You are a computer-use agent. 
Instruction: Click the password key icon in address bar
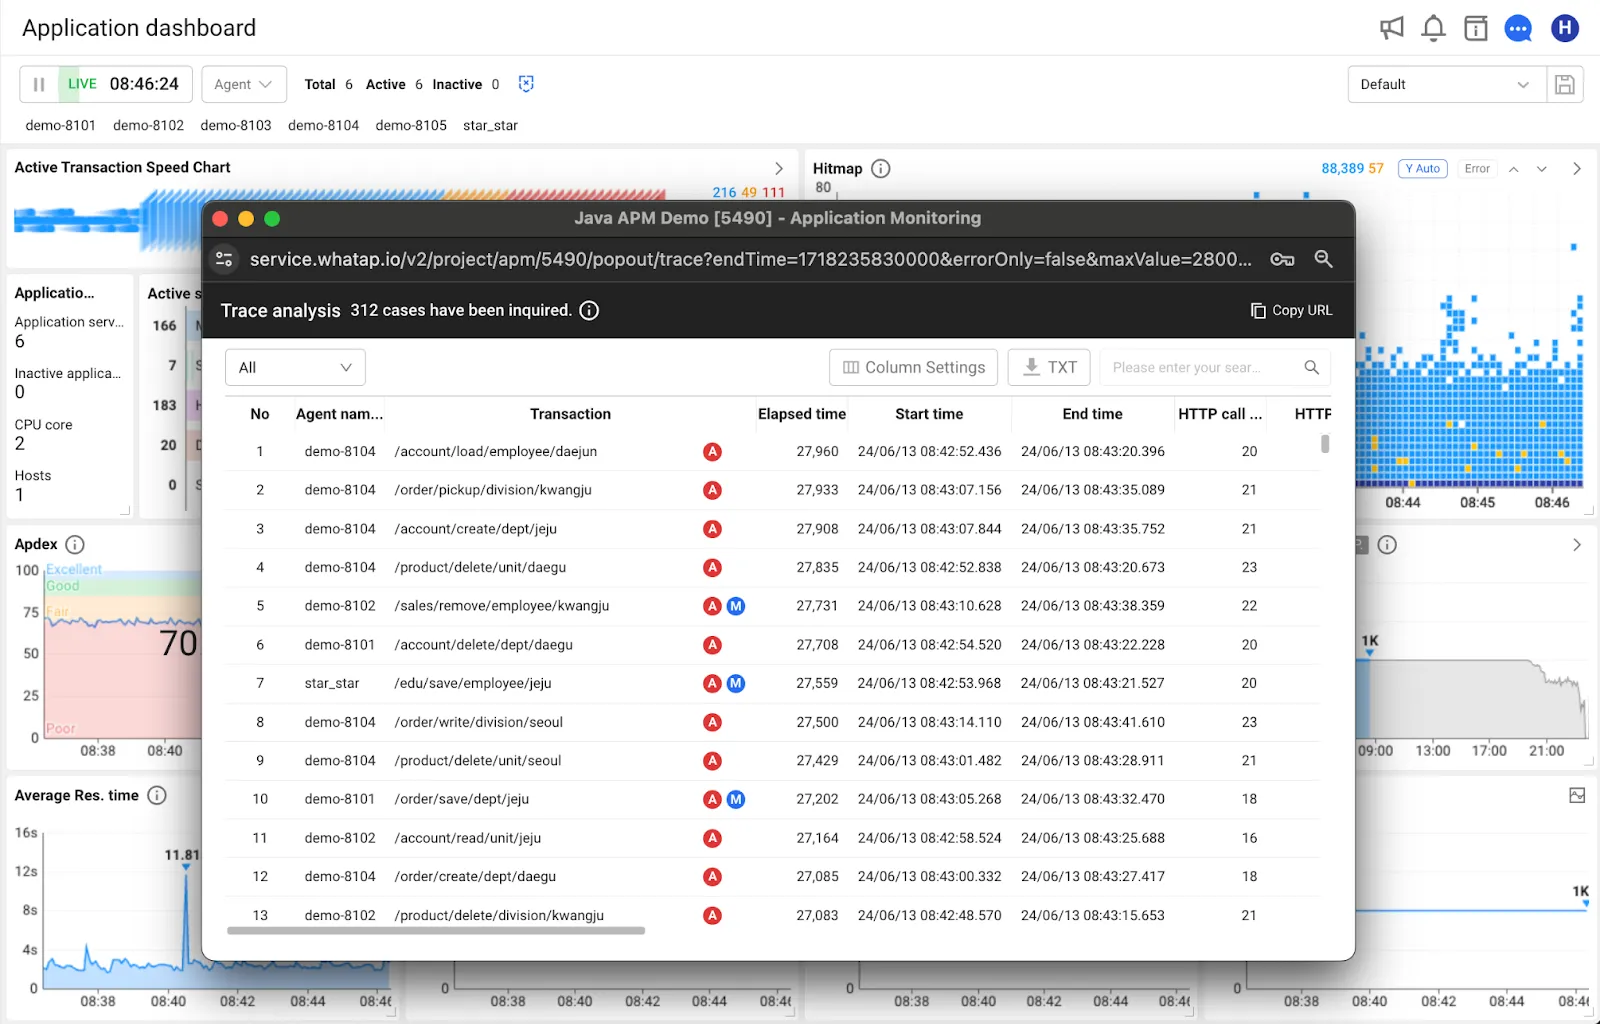pyautogui.click(x=1282, y=259)
